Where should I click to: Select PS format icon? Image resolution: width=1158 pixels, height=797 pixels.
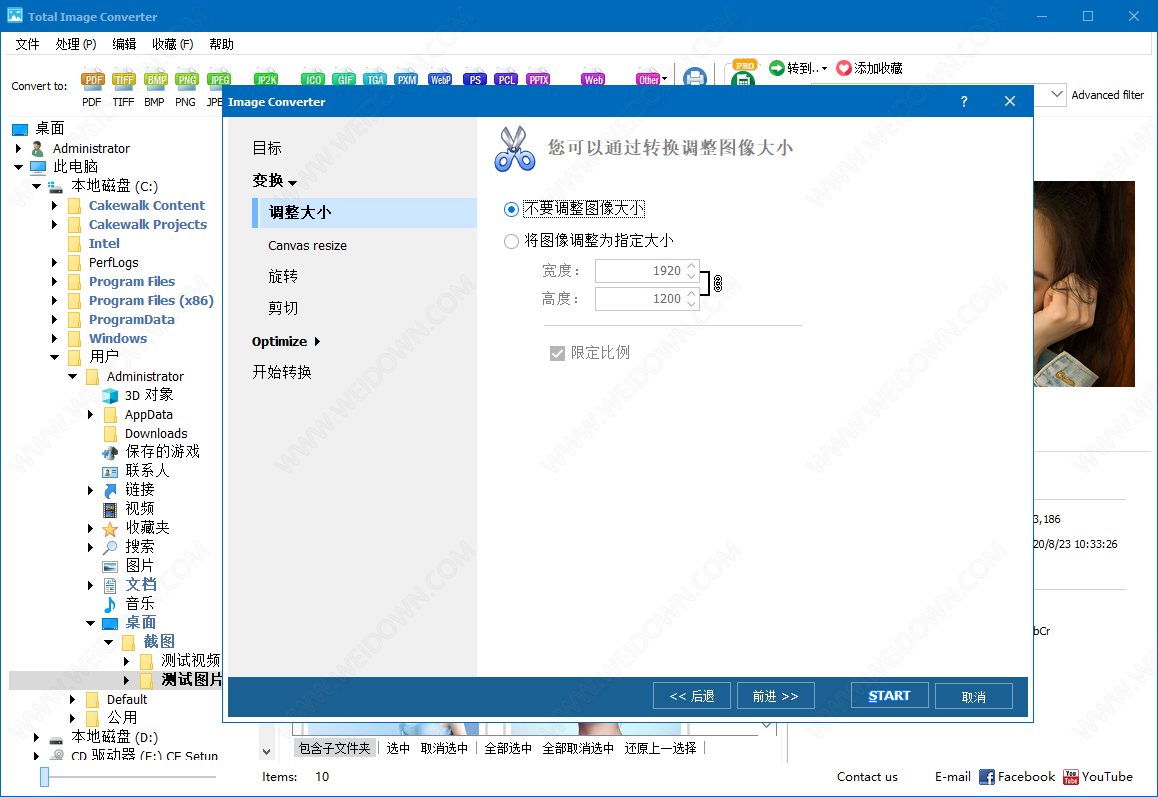click(x=475, y=79)
